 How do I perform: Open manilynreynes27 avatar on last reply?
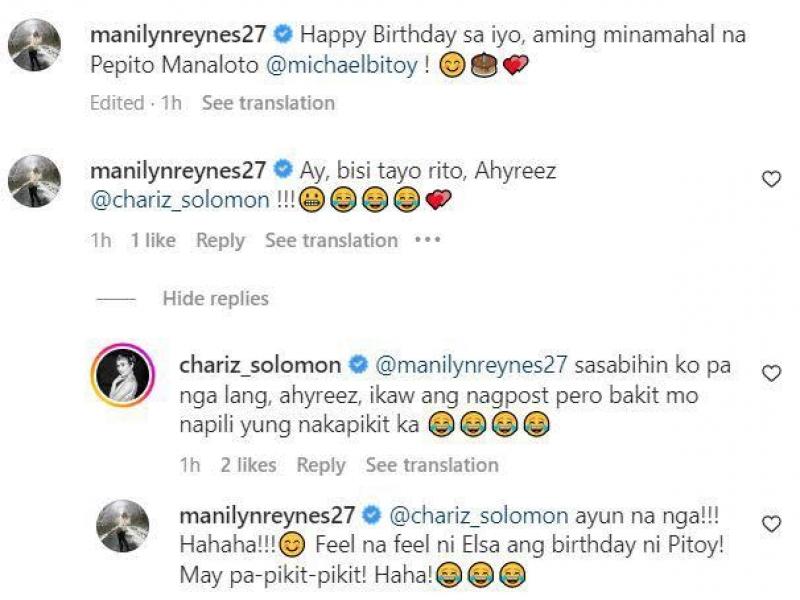122,526
